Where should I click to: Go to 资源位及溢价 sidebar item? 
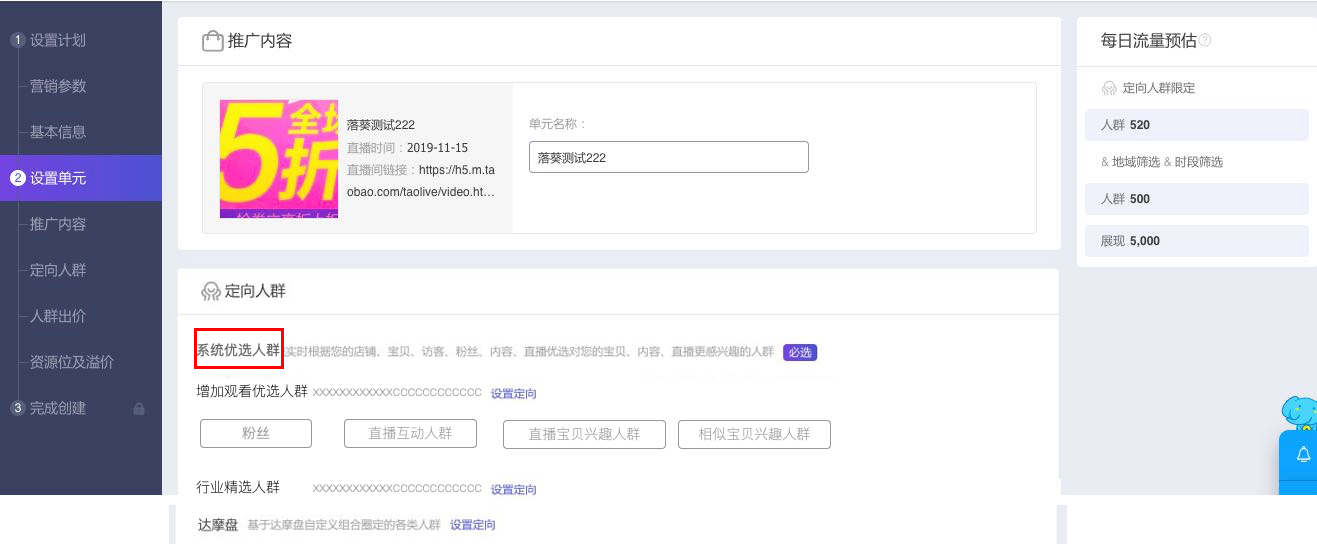coord(72,362)
